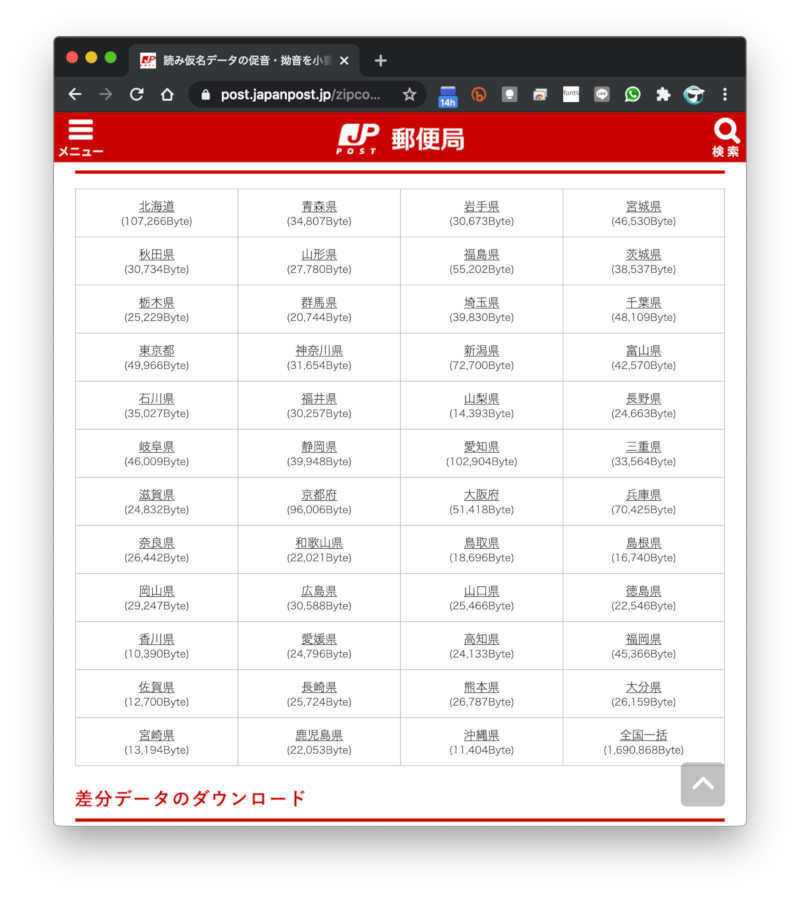The width and height of the screenshot is (800, 897).
Task: Open a new browser tab
Action: tap(380, 61)
